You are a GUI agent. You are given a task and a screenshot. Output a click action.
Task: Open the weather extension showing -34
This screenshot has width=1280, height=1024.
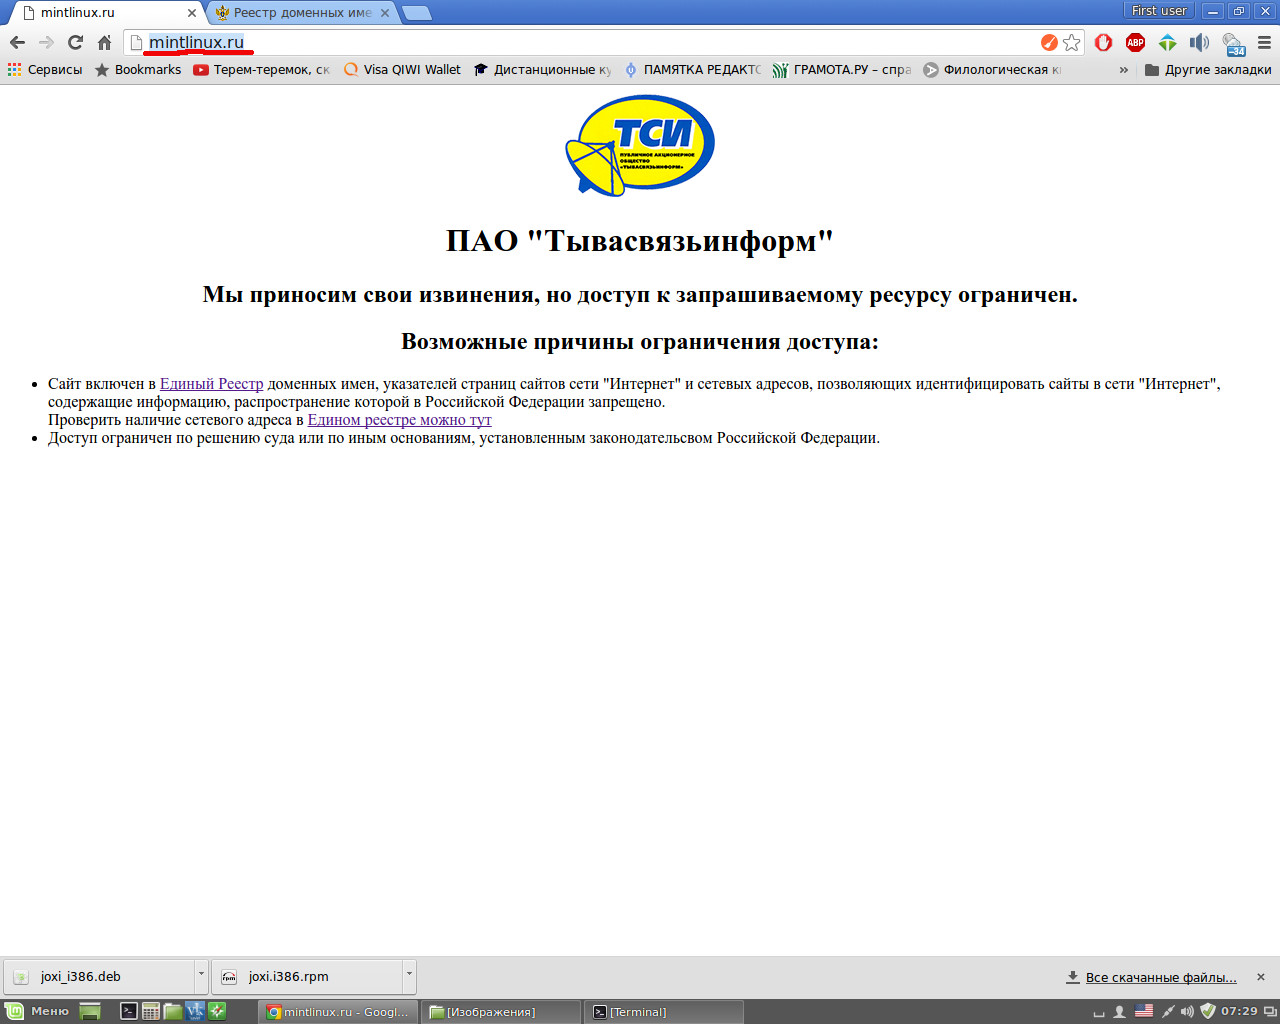[1233, 44]
